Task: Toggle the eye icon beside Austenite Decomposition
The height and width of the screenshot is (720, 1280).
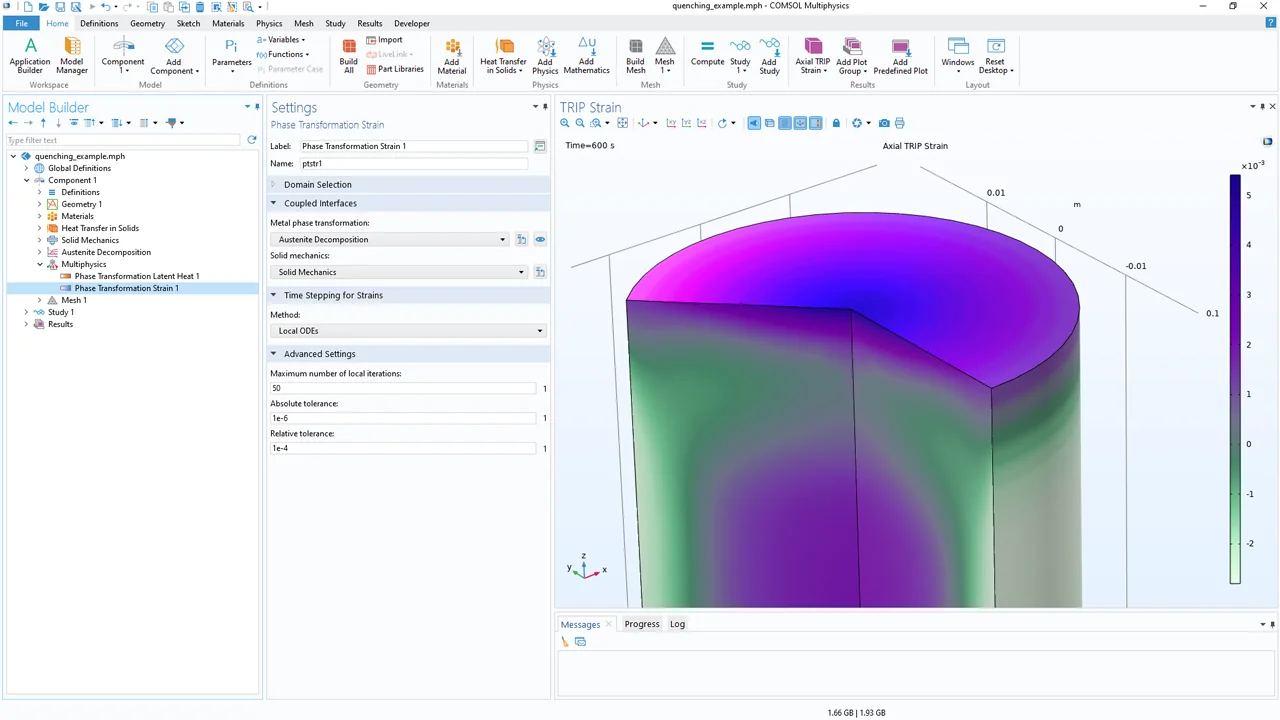Action: pyautogui.click(x=540, y=240)
